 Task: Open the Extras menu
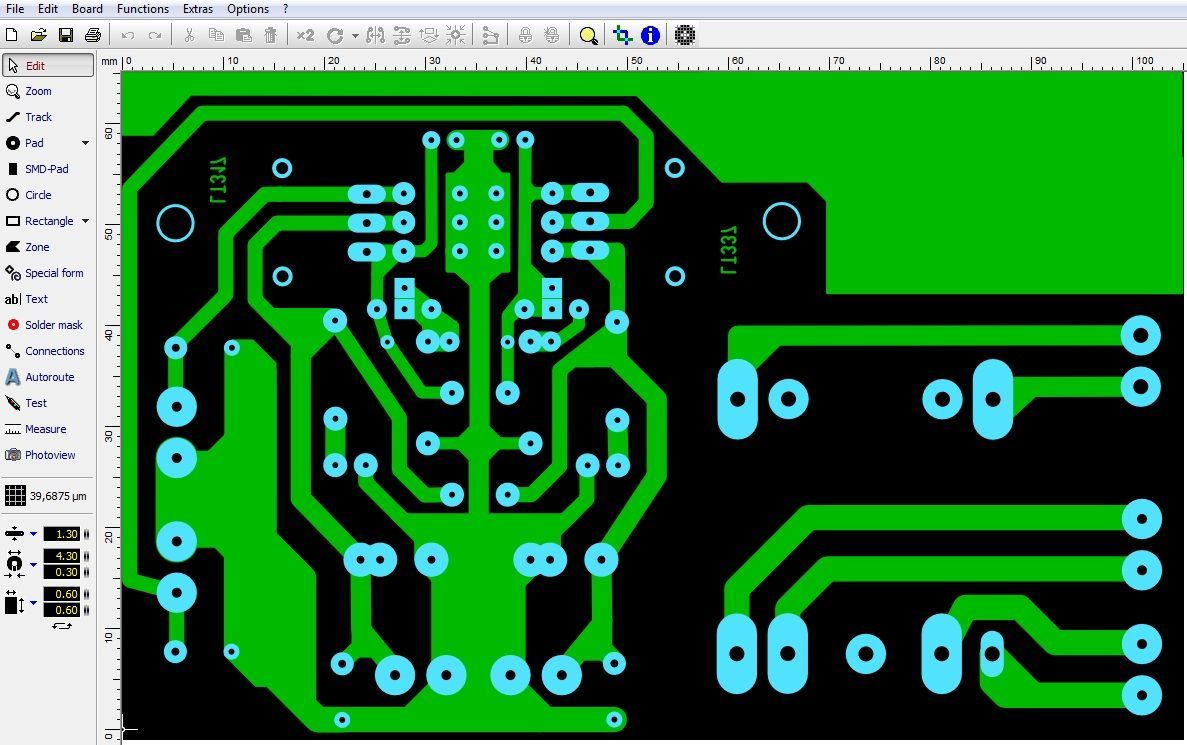(x=198, y=9)
